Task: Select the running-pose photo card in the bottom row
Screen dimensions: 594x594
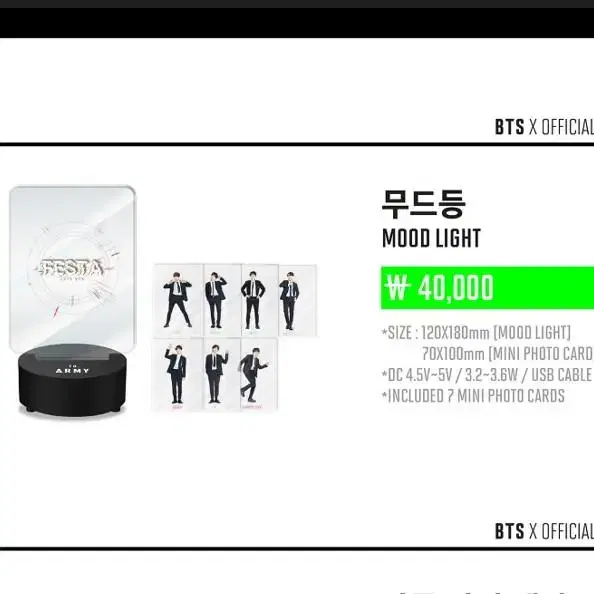Action: pos(259,375)
